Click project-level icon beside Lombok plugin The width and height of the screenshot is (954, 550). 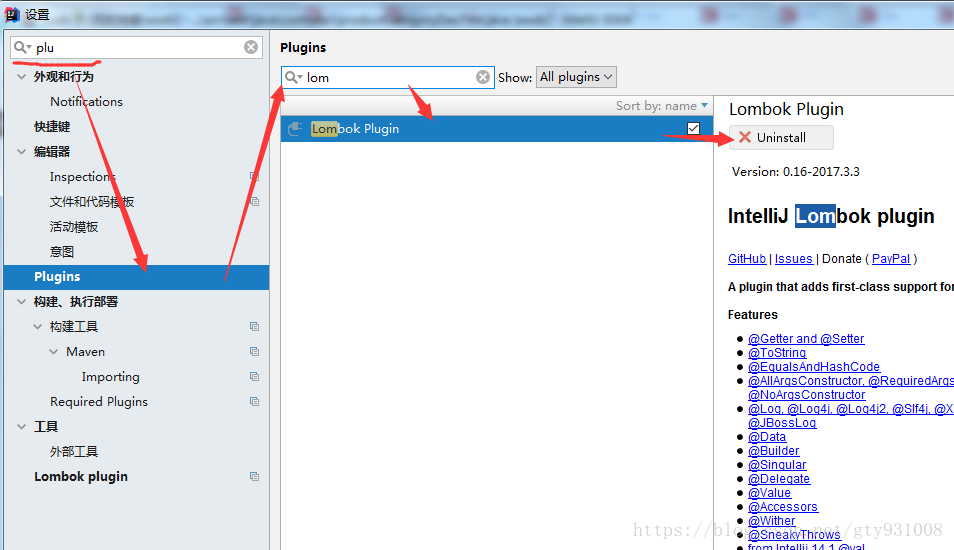254,476
